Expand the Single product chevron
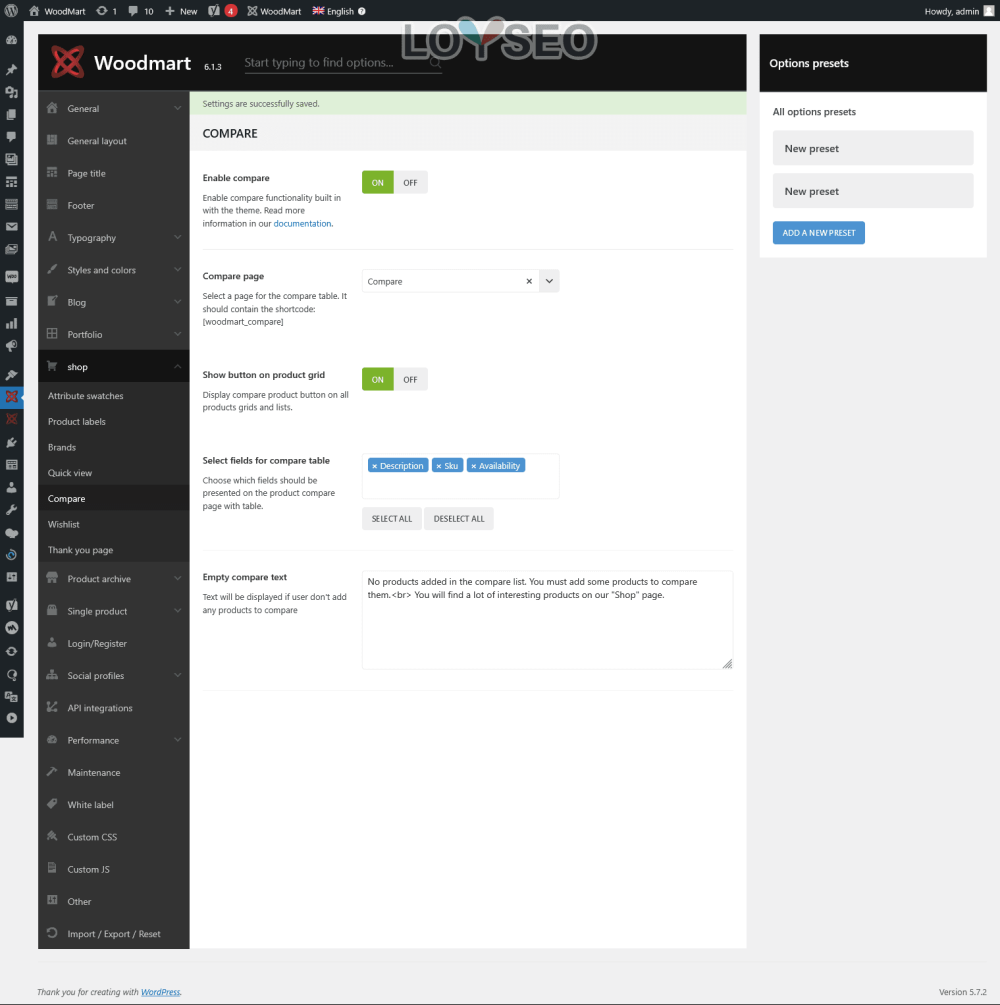Image resolution: width=1000 pixels, height=1005 pixels. click(x=178, y=611)
